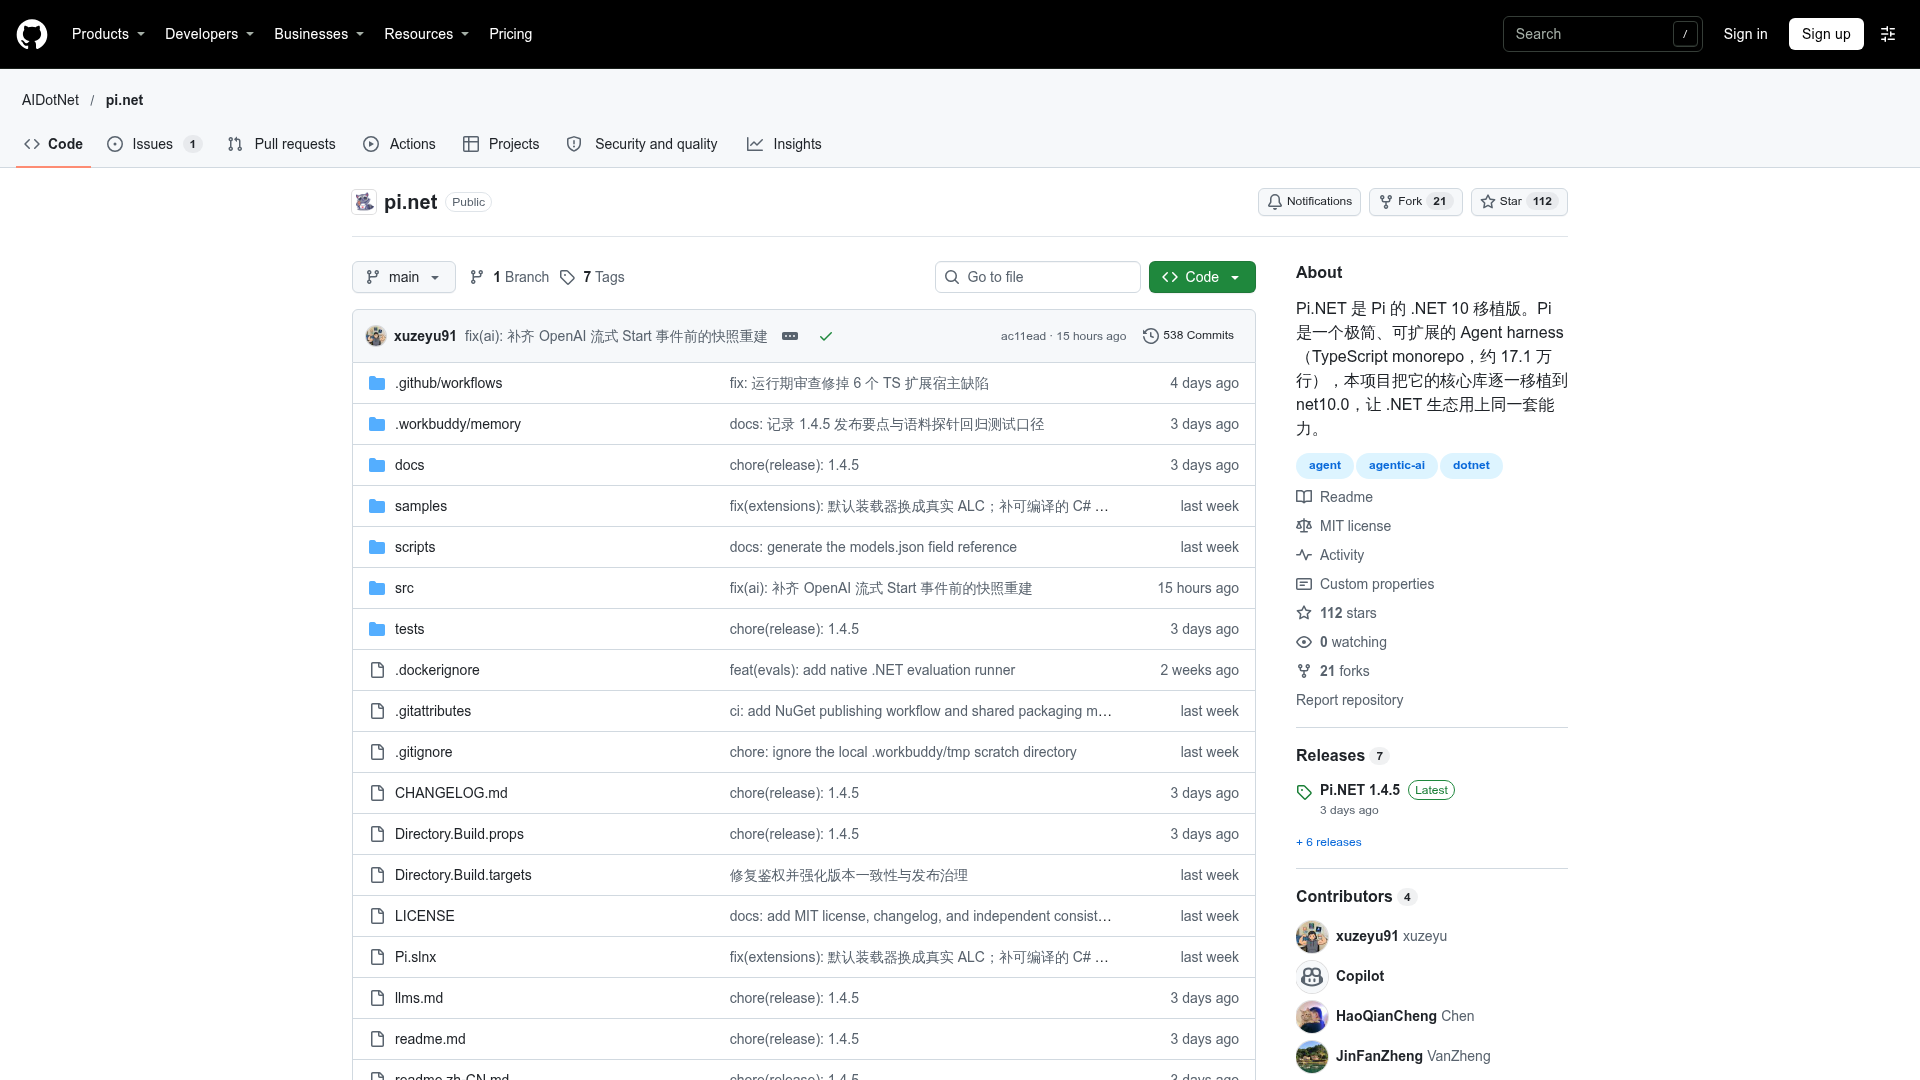Click the top Search field
Image resolution: width=1920 pixels, height=1080 pixels.
1602,34
